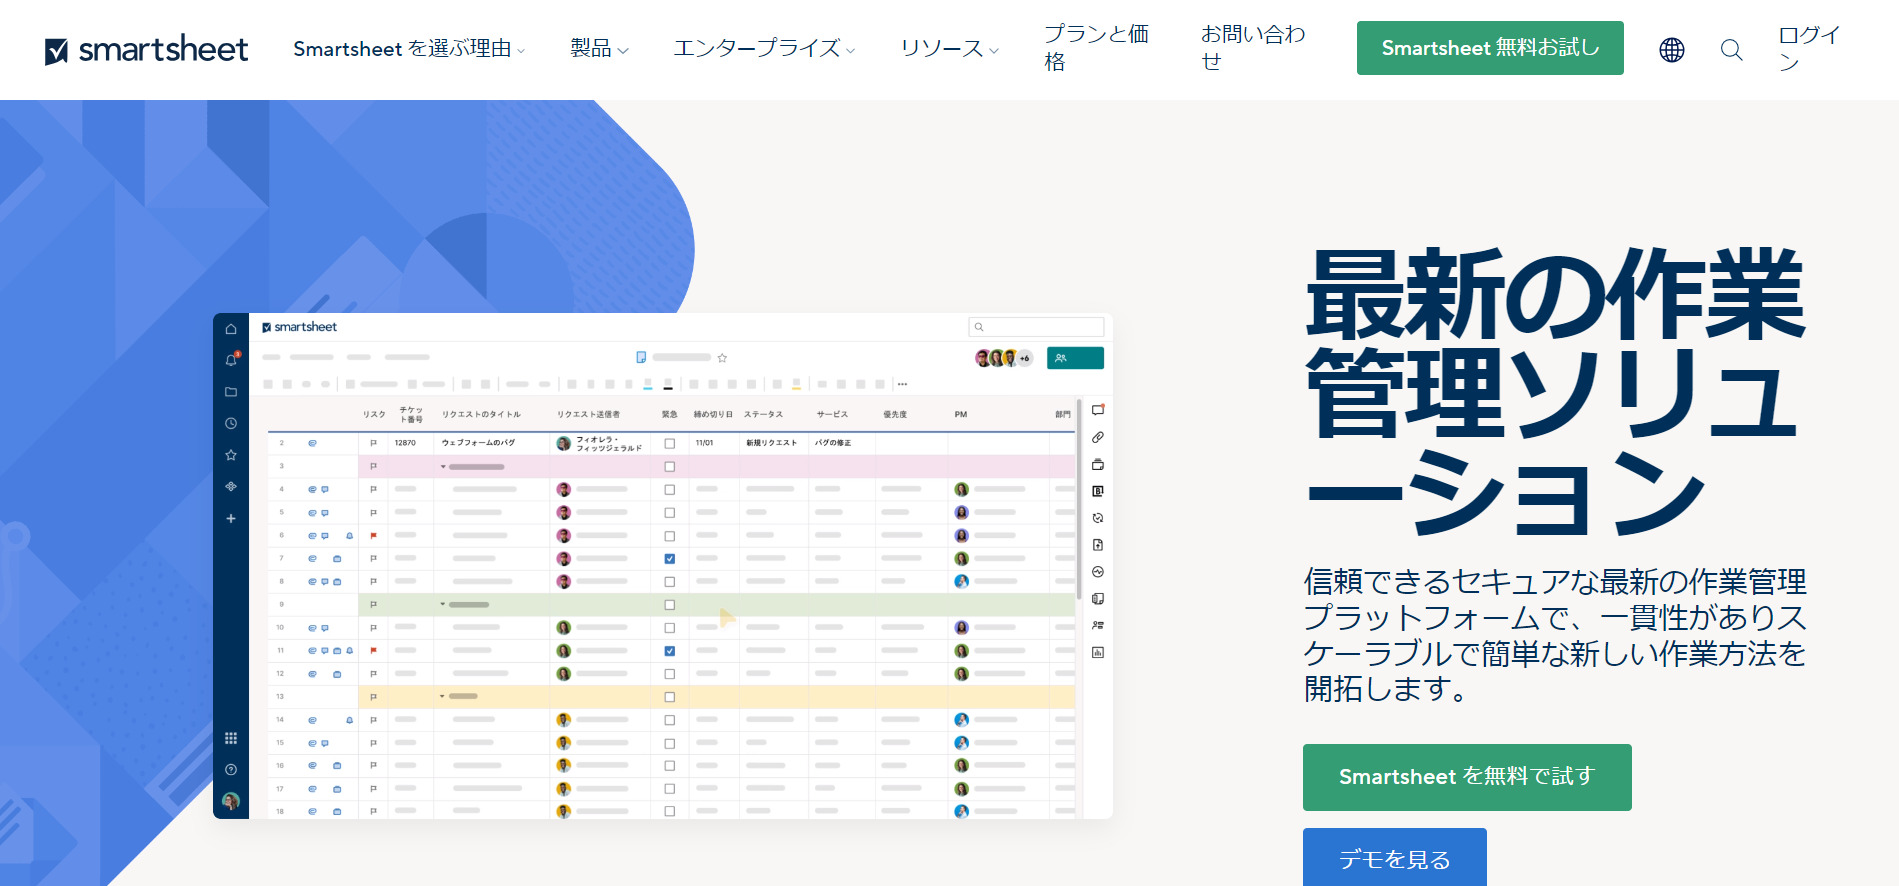Open chart report icon in right panel
Viewport: 1899px width, 886px height.
pyautogui.click(x=1098, y=652)
